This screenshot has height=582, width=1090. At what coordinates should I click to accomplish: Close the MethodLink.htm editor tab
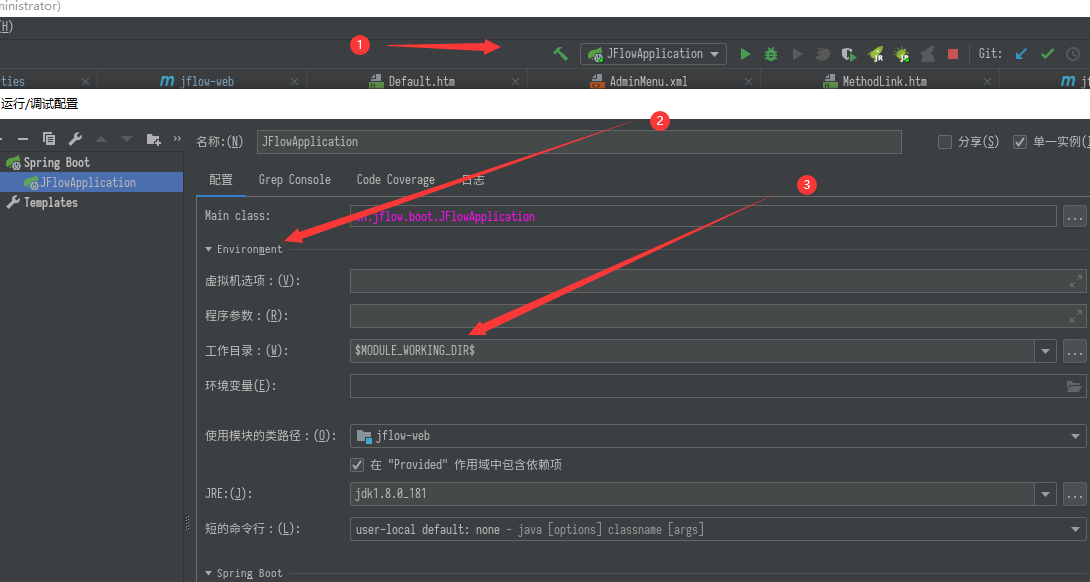(x=987, y=81)
